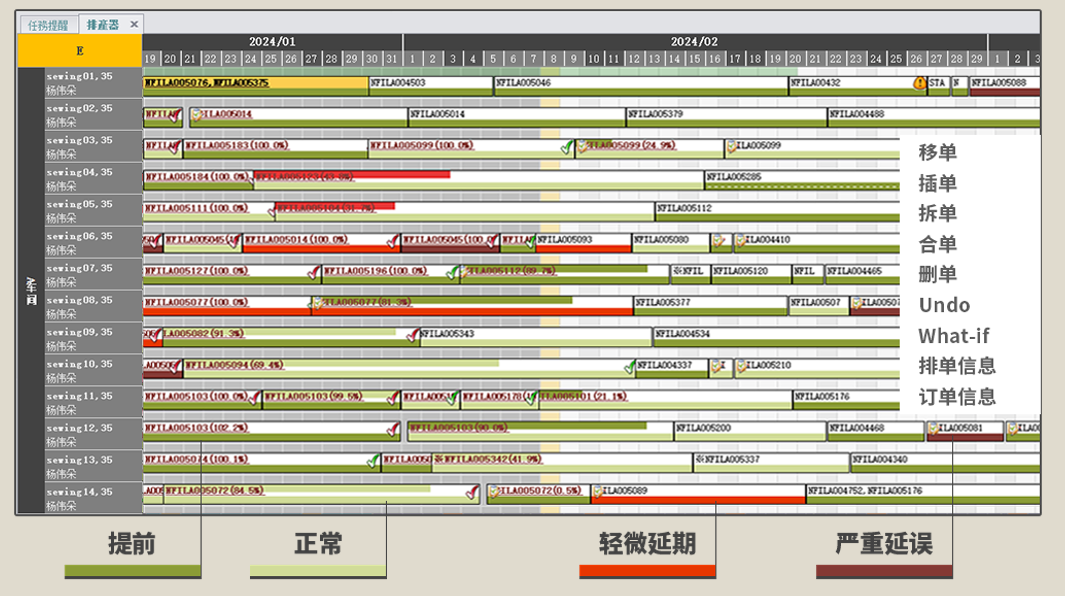Close the 排産器 tab

[x=135, y=24]
